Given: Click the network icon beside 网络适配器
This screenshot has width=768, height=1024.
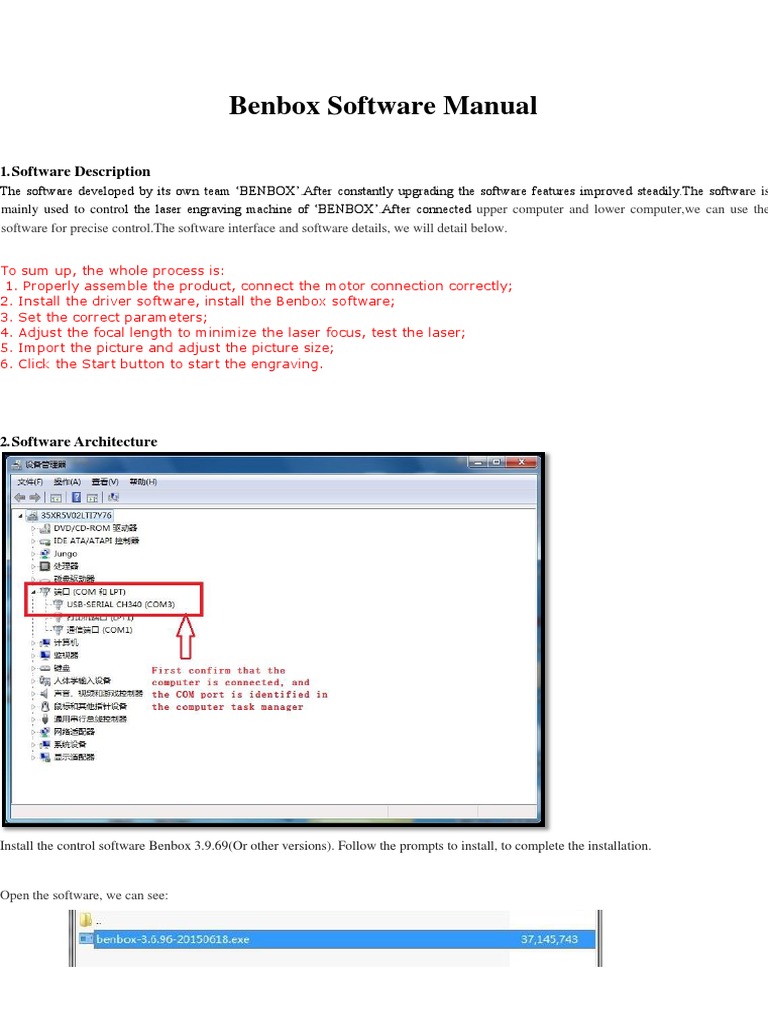Looking at the screenshot, I should [x=45, y=731].
